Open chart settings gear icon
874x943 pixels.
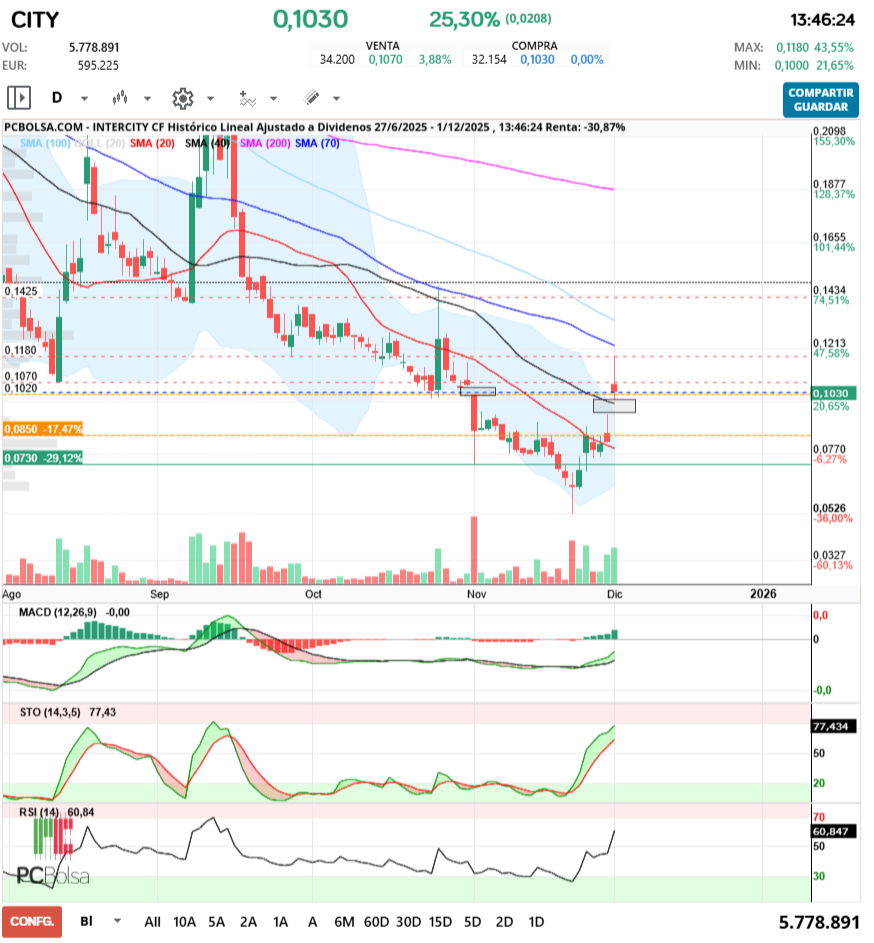click(182, 98)
